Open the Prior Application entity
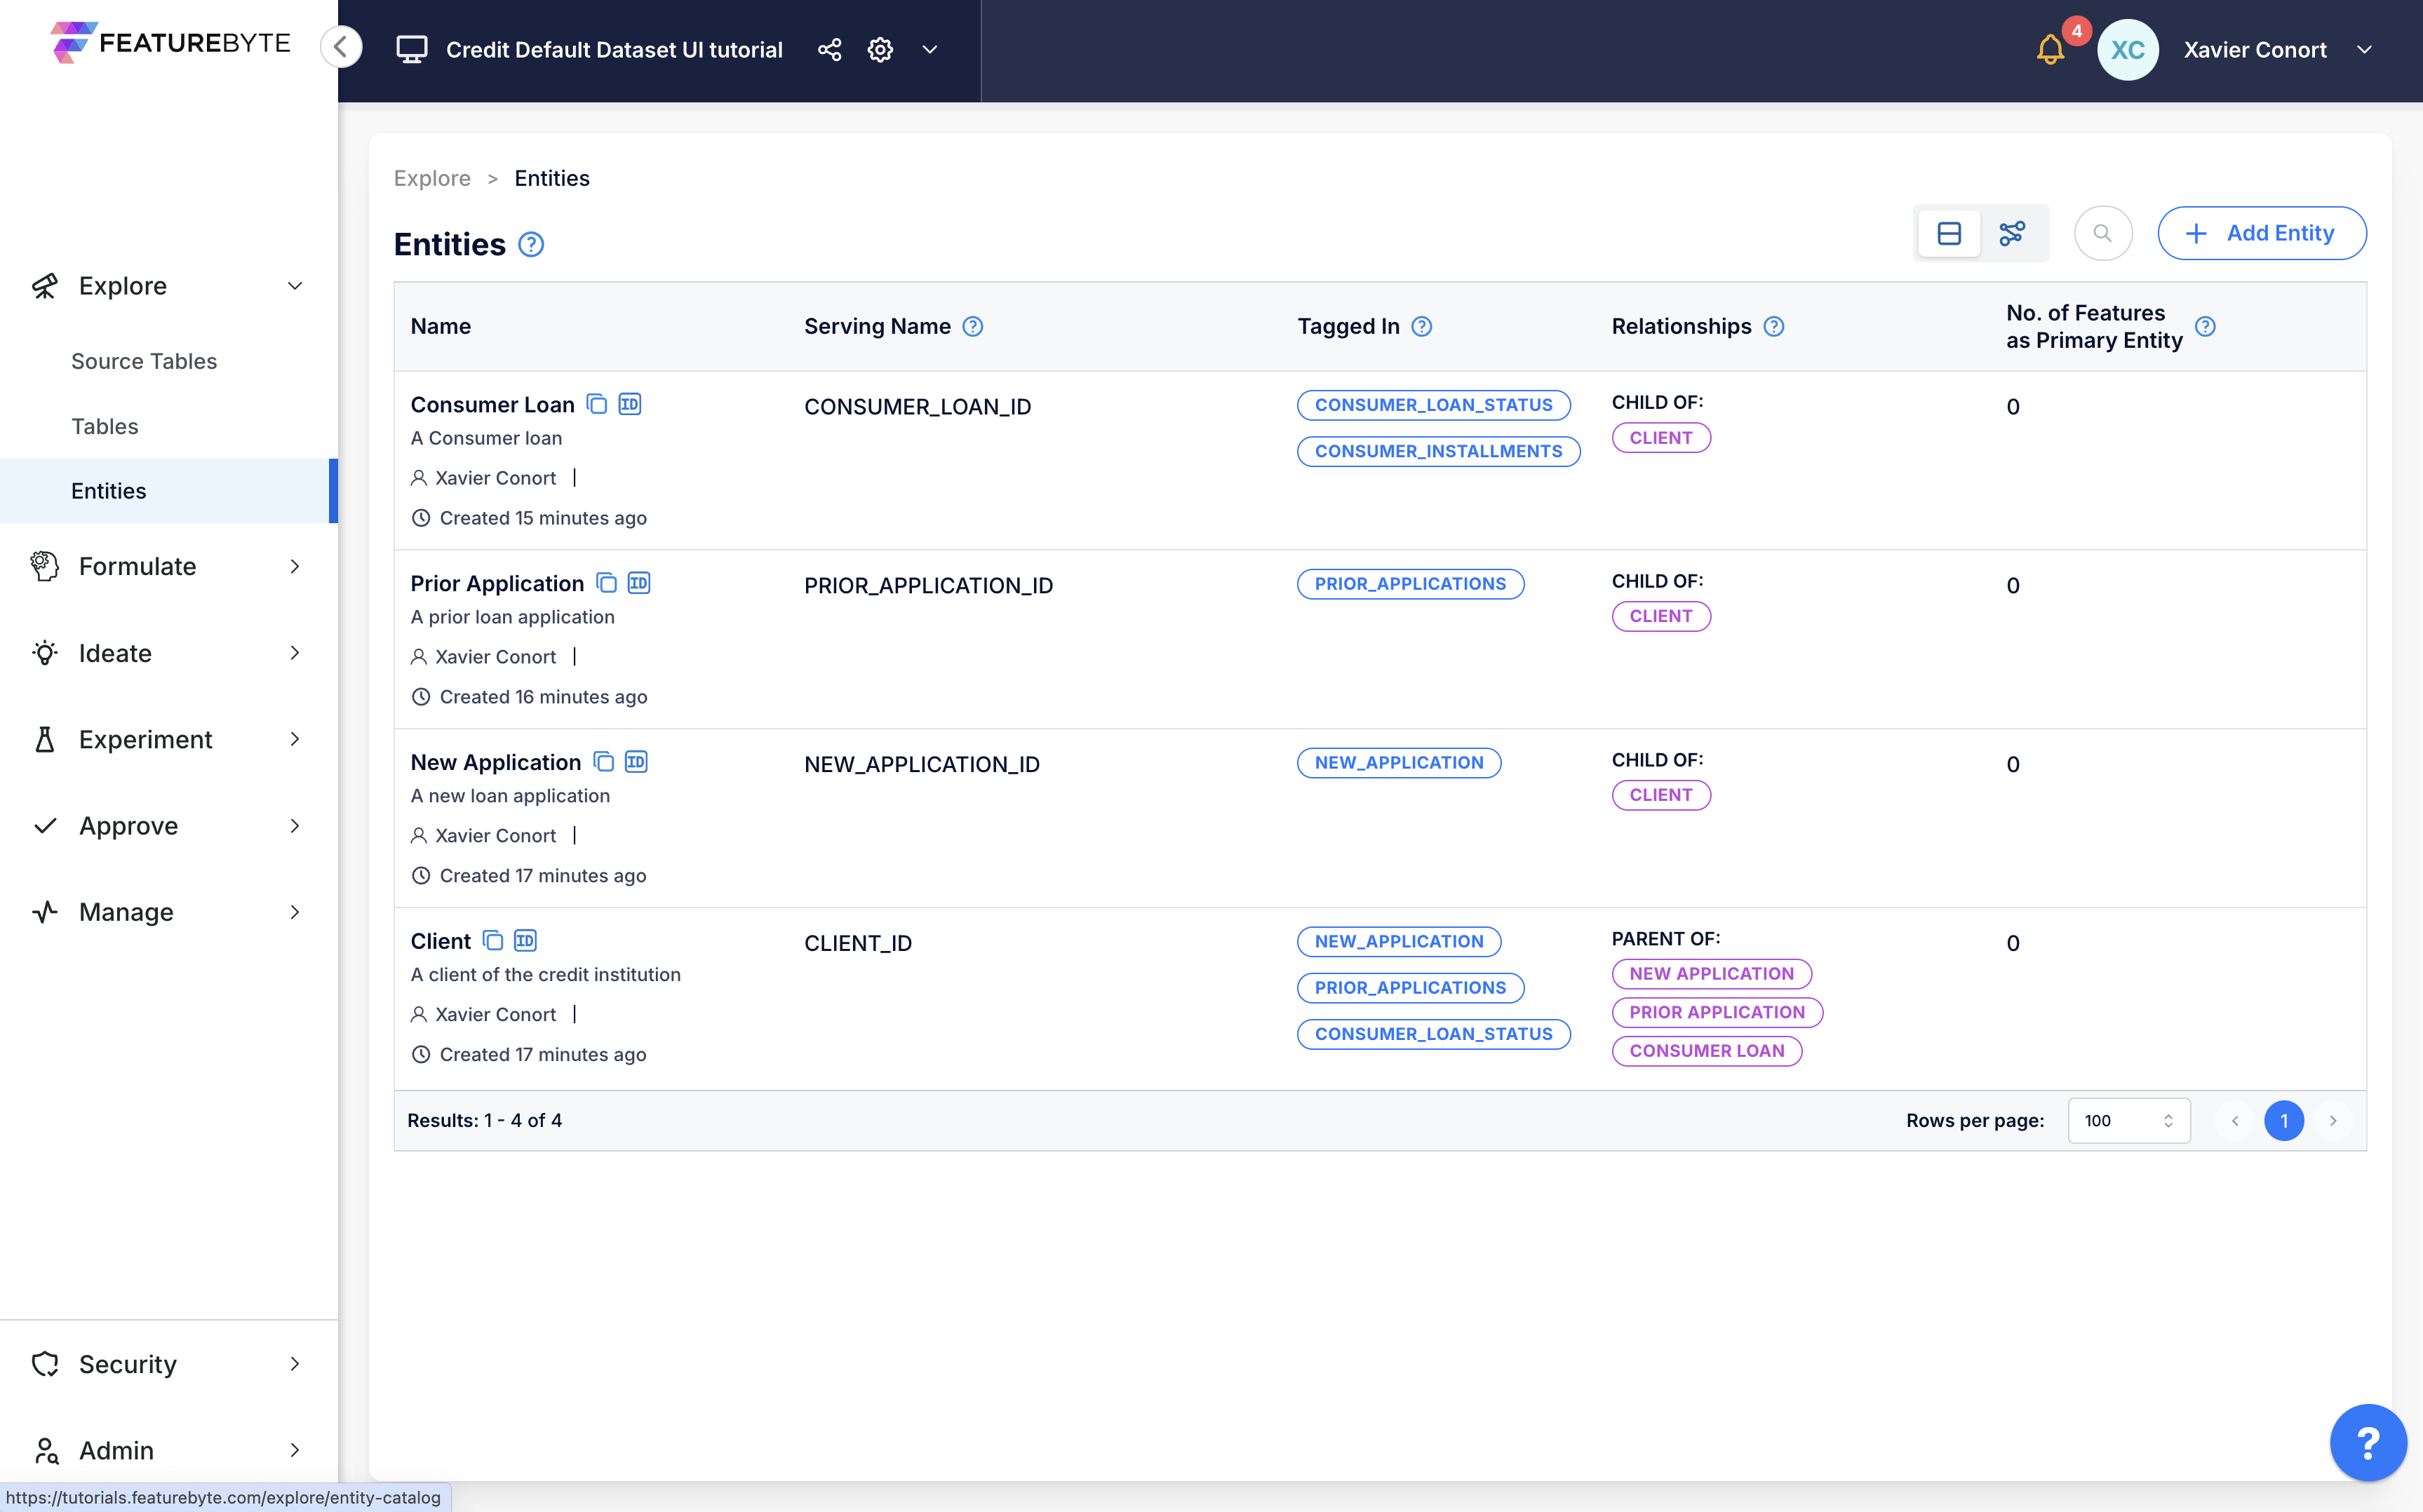Image resolution: width=2423 pixels, height=1512 pixels. click(497, 583)
